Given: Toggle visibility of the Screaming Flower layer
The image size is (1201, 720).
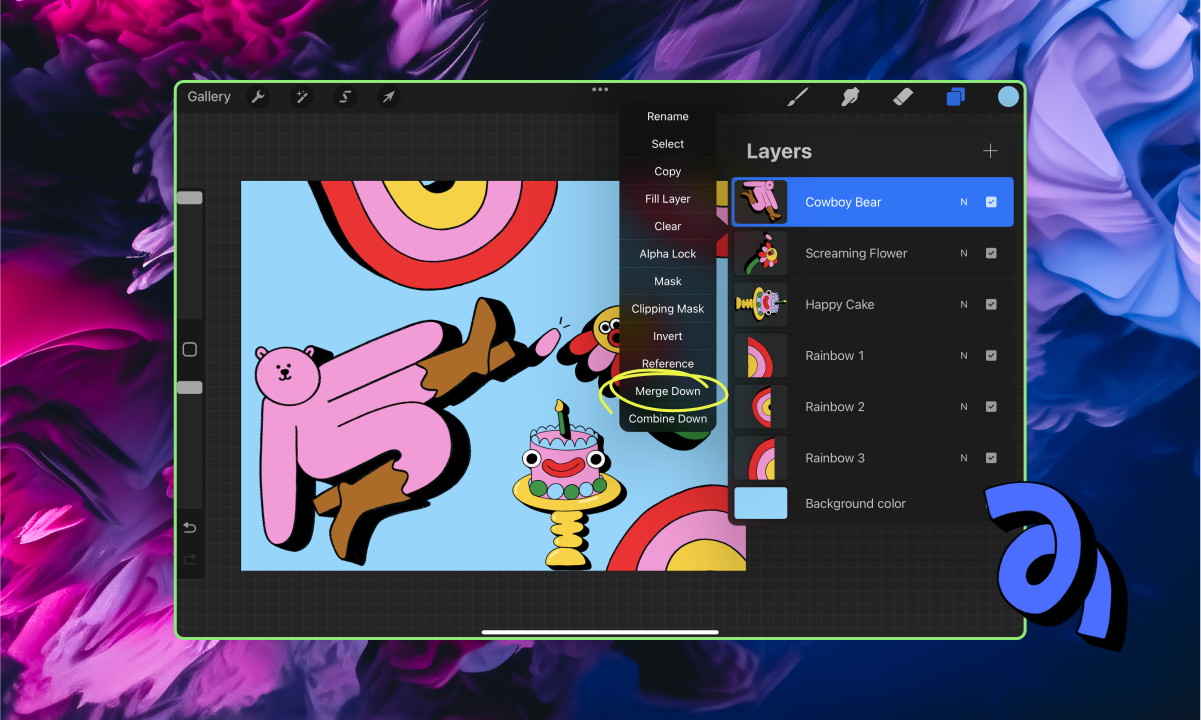Looking at the screenshot, I should click(x=991, y=253).
